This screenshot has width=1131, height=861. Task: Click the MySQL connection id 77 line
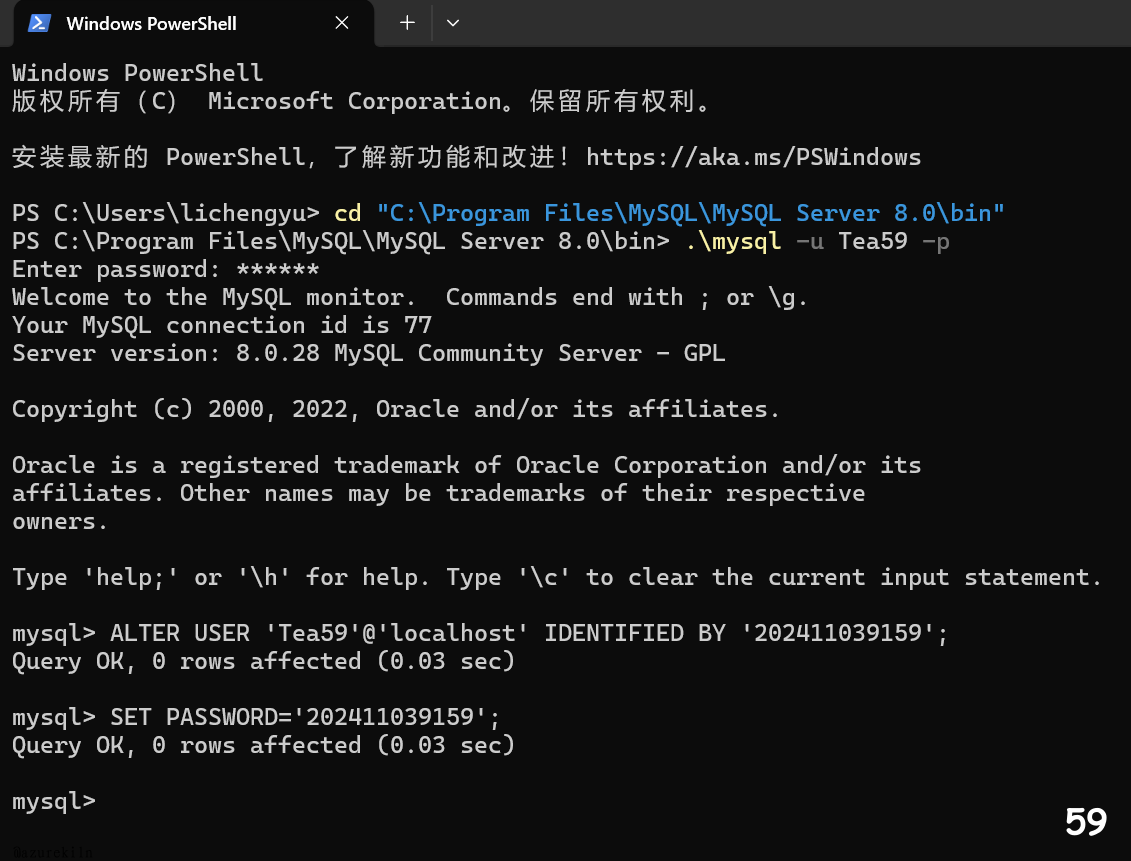coord(222,325)
